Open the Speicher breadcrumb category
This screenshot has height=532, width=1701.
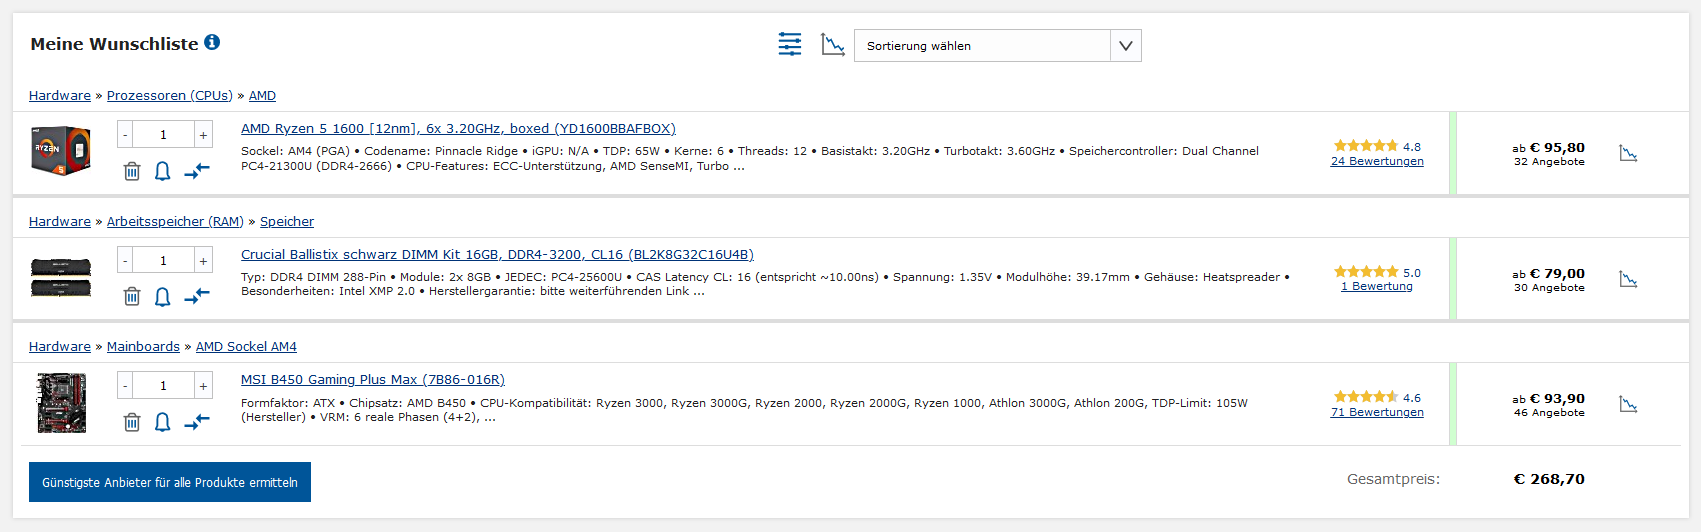click(287, 222)
